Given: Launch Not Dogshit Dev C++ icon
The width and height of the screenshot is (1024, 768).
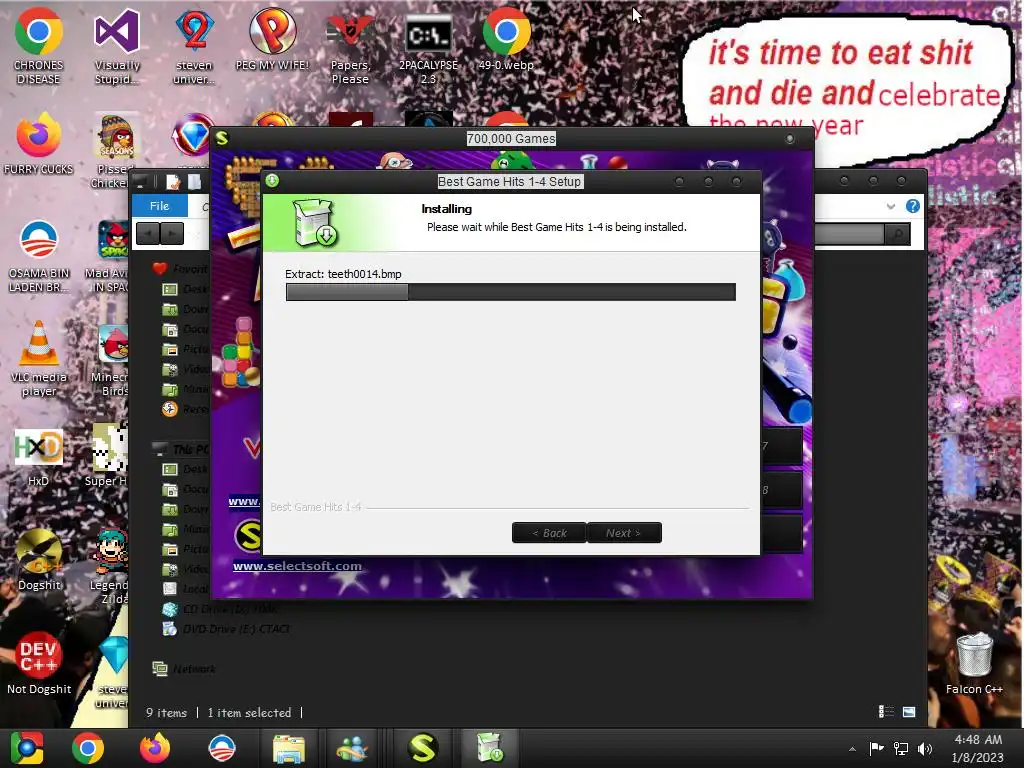Looking at the screenshot, I should click(39, 662).
